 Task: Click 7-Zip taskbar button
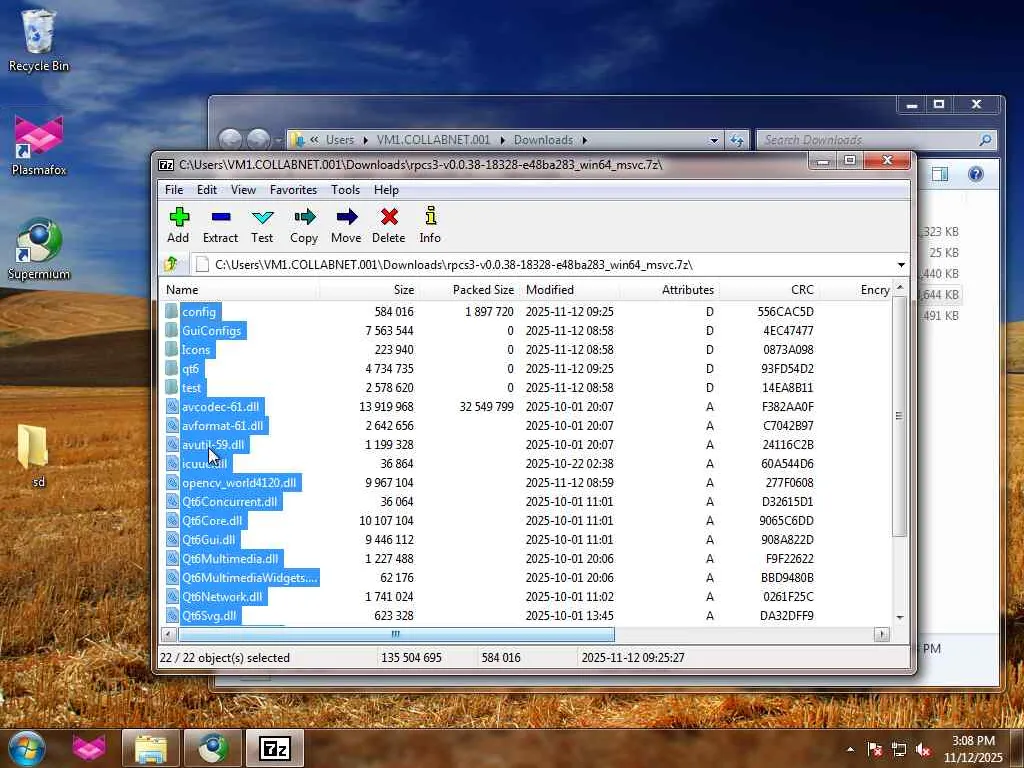[274, 748]
